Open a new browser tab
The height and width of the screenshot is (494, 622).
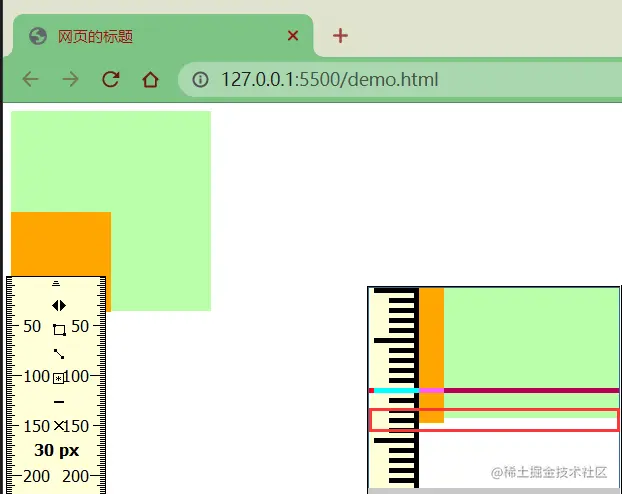(x=340, y=36)
